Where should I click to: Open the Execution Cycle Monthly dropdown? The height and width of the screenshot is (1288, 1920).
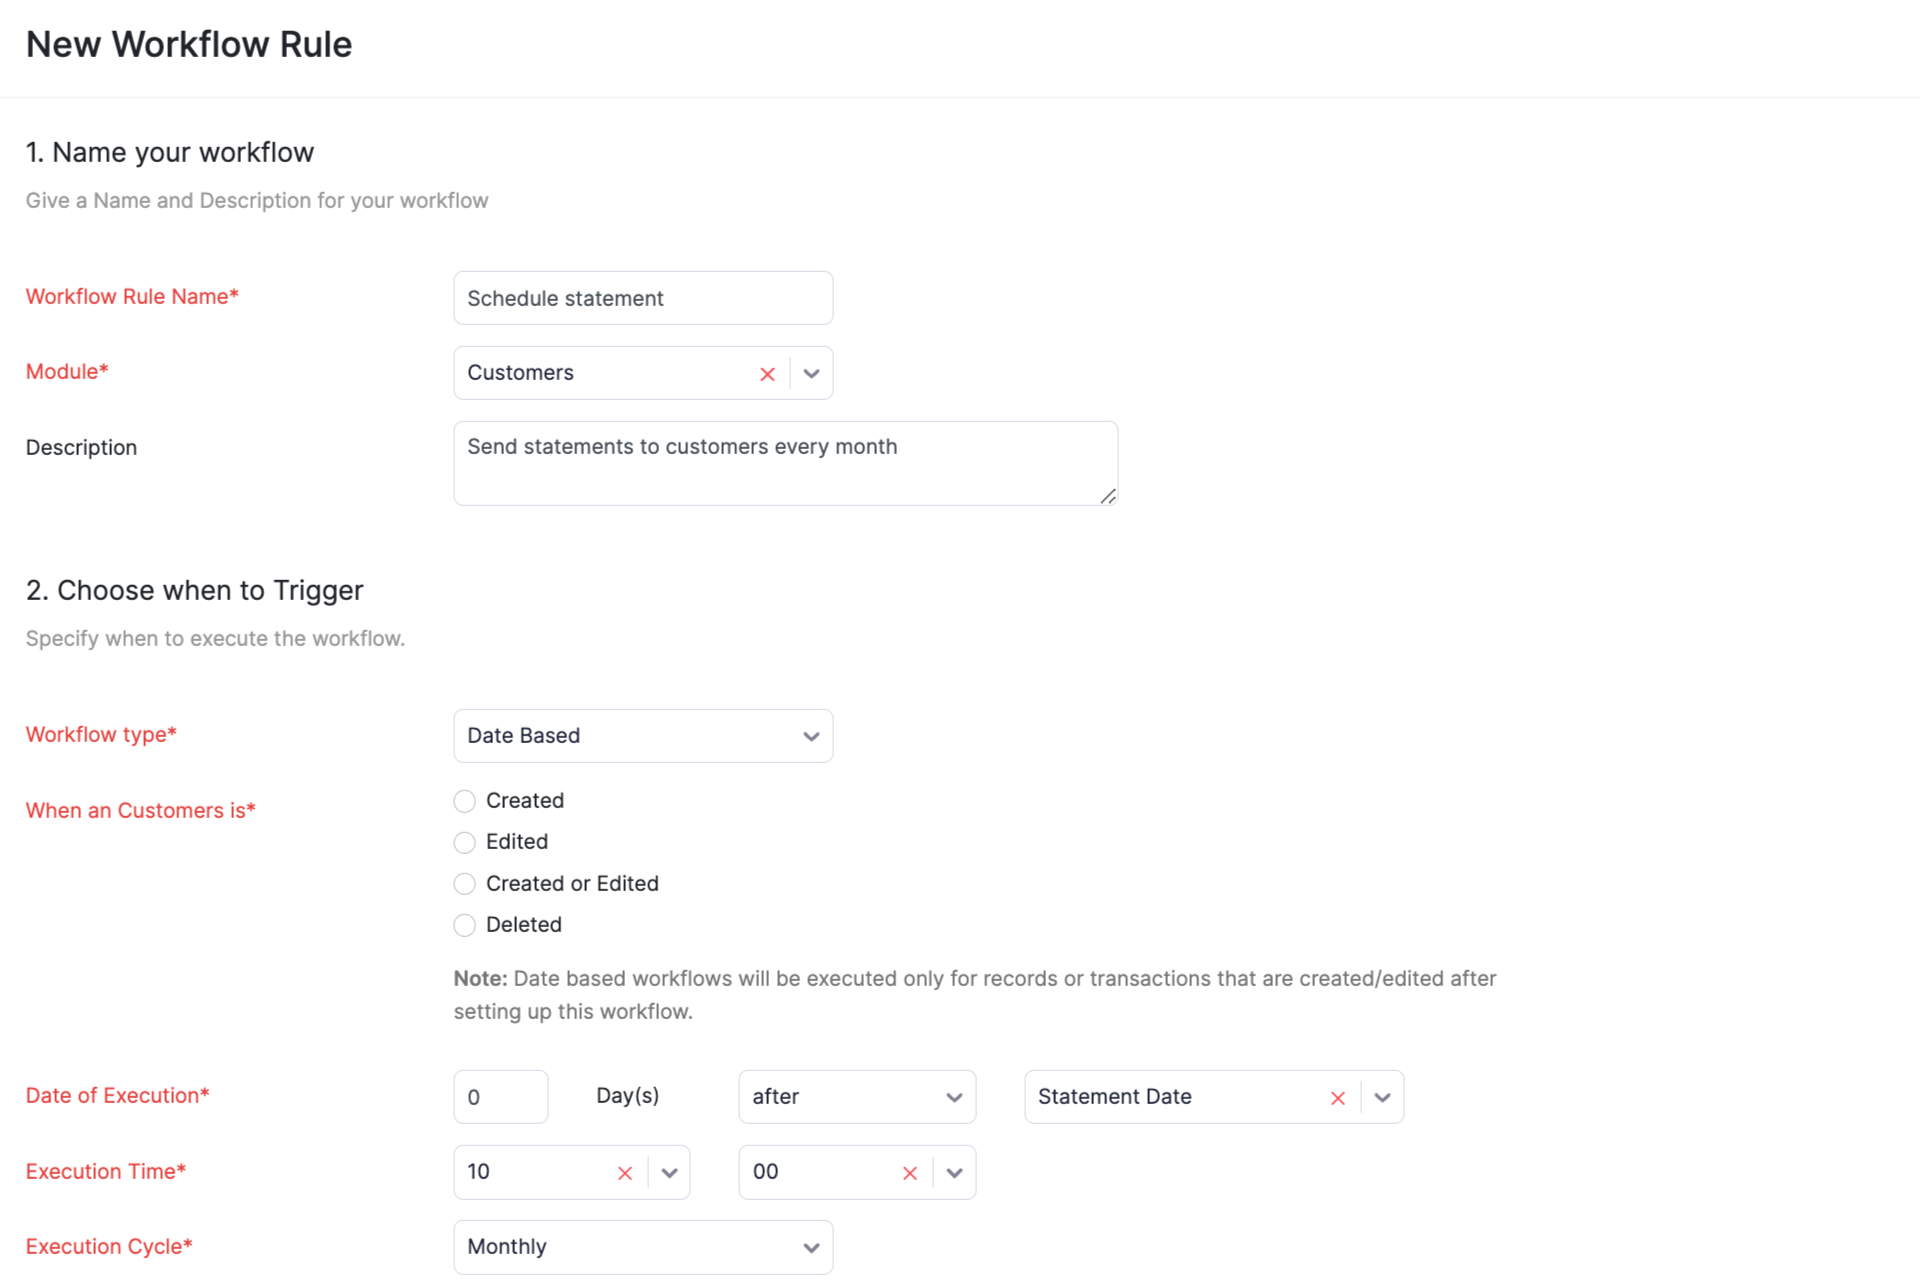642,1247
